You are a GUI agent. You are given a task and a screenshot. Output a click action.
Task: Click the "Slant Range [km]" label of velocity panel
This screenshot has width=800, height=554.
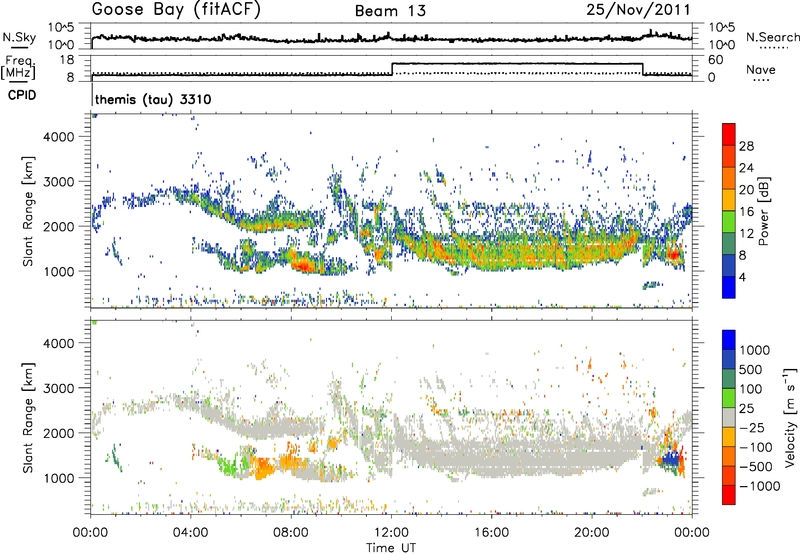pos(28,417)
